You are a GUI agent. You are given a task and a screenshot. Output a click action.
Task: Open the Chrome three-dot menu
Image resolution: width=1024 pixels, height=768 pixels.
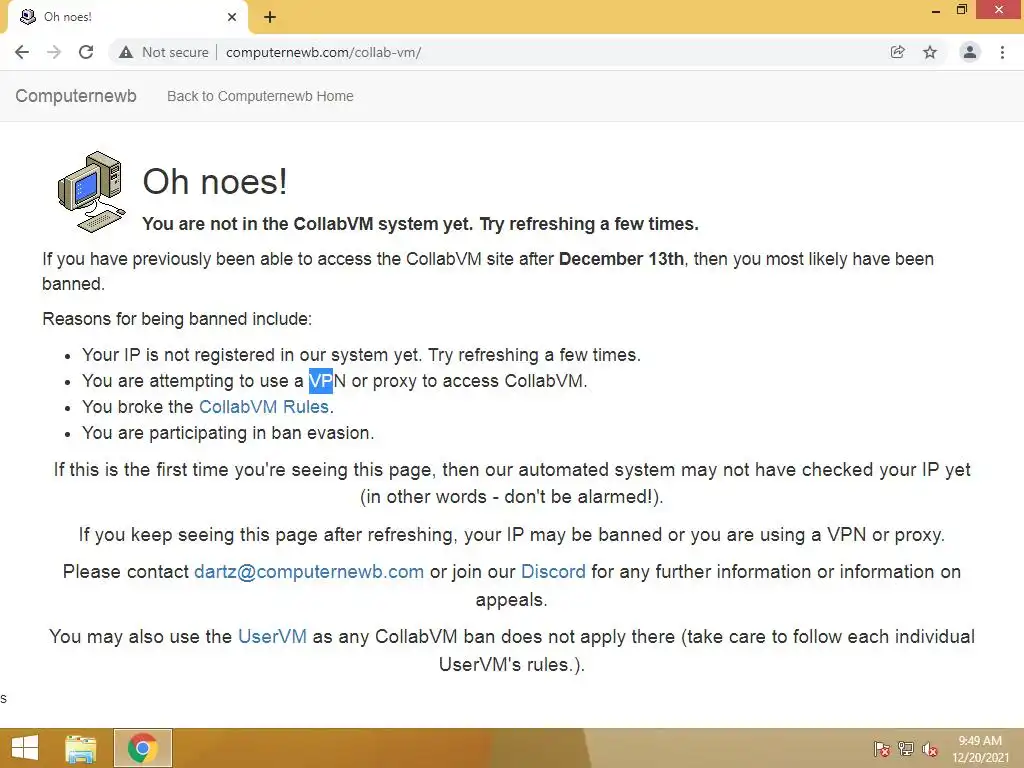1002,52
